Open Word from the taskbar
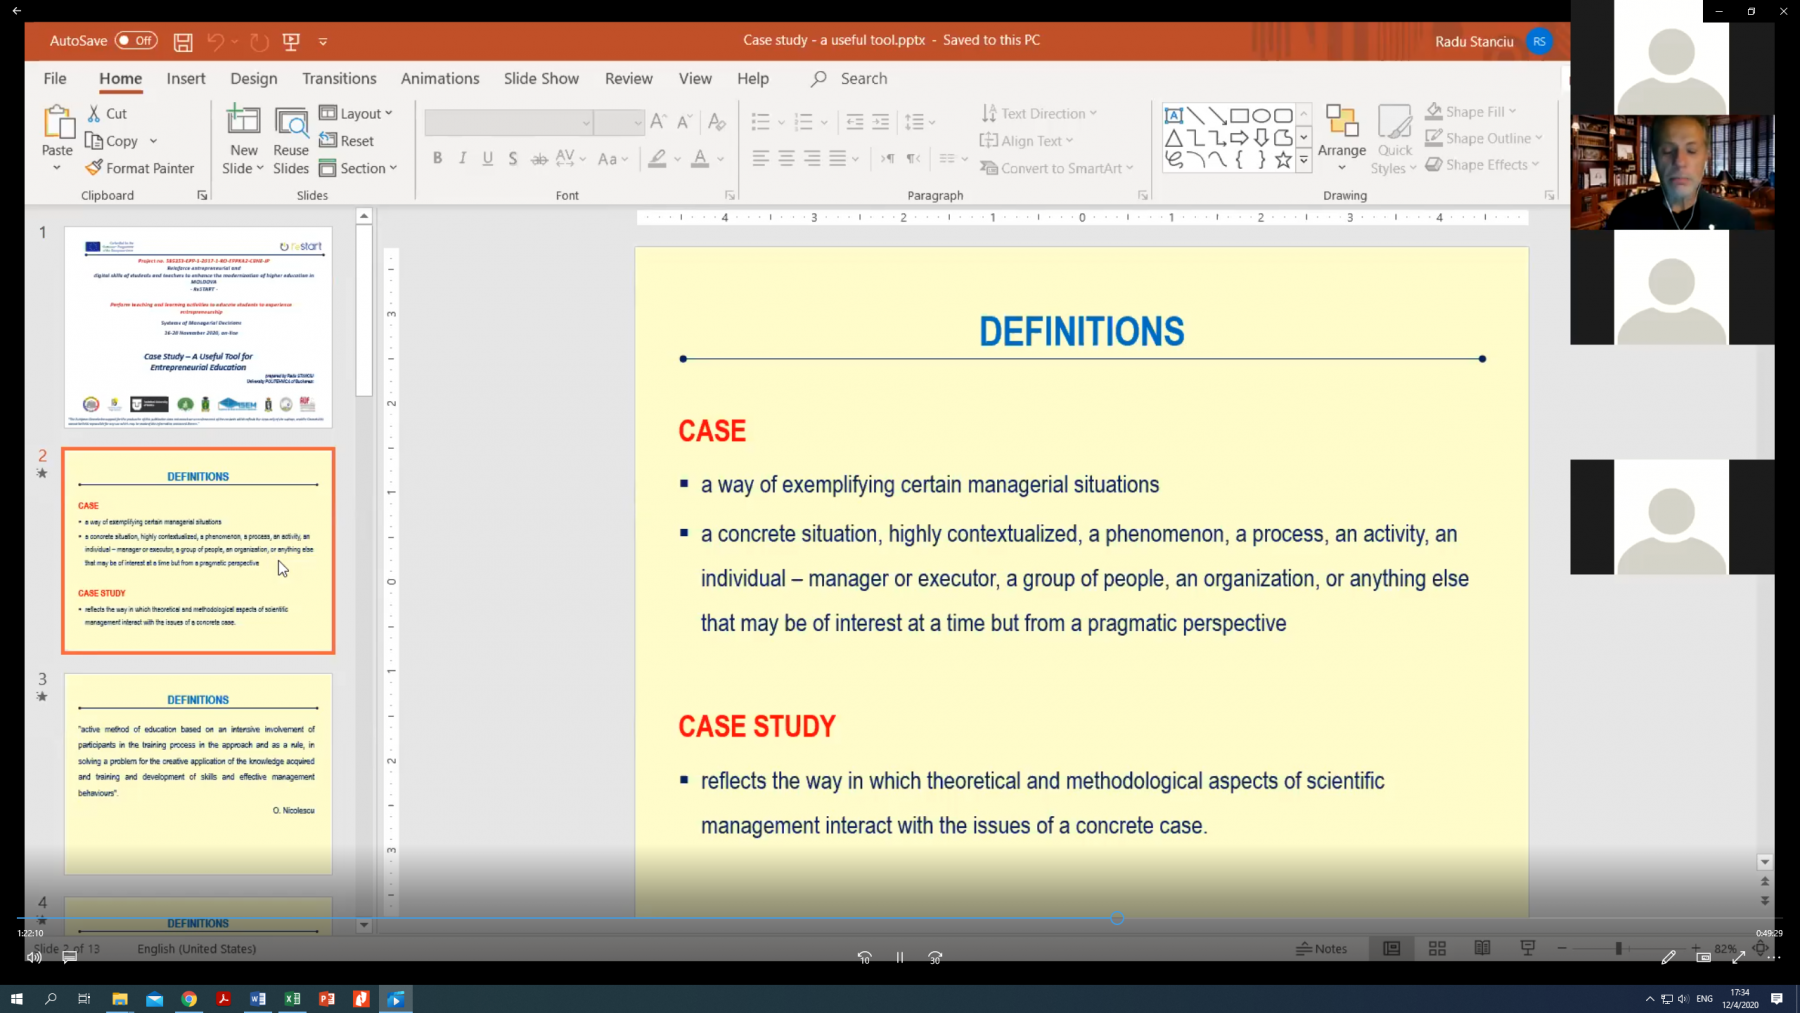The width and height of the screenshot is (1800, 1013). (257, 998)
